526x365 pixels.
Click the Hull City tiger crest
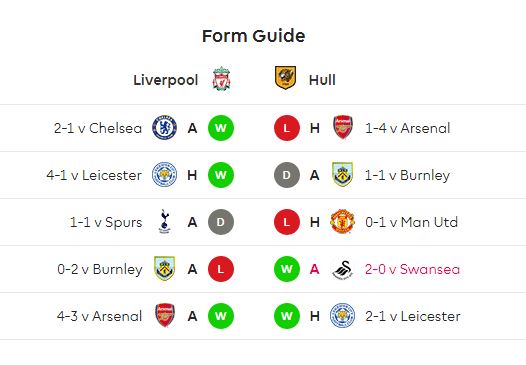coord(285,78)
